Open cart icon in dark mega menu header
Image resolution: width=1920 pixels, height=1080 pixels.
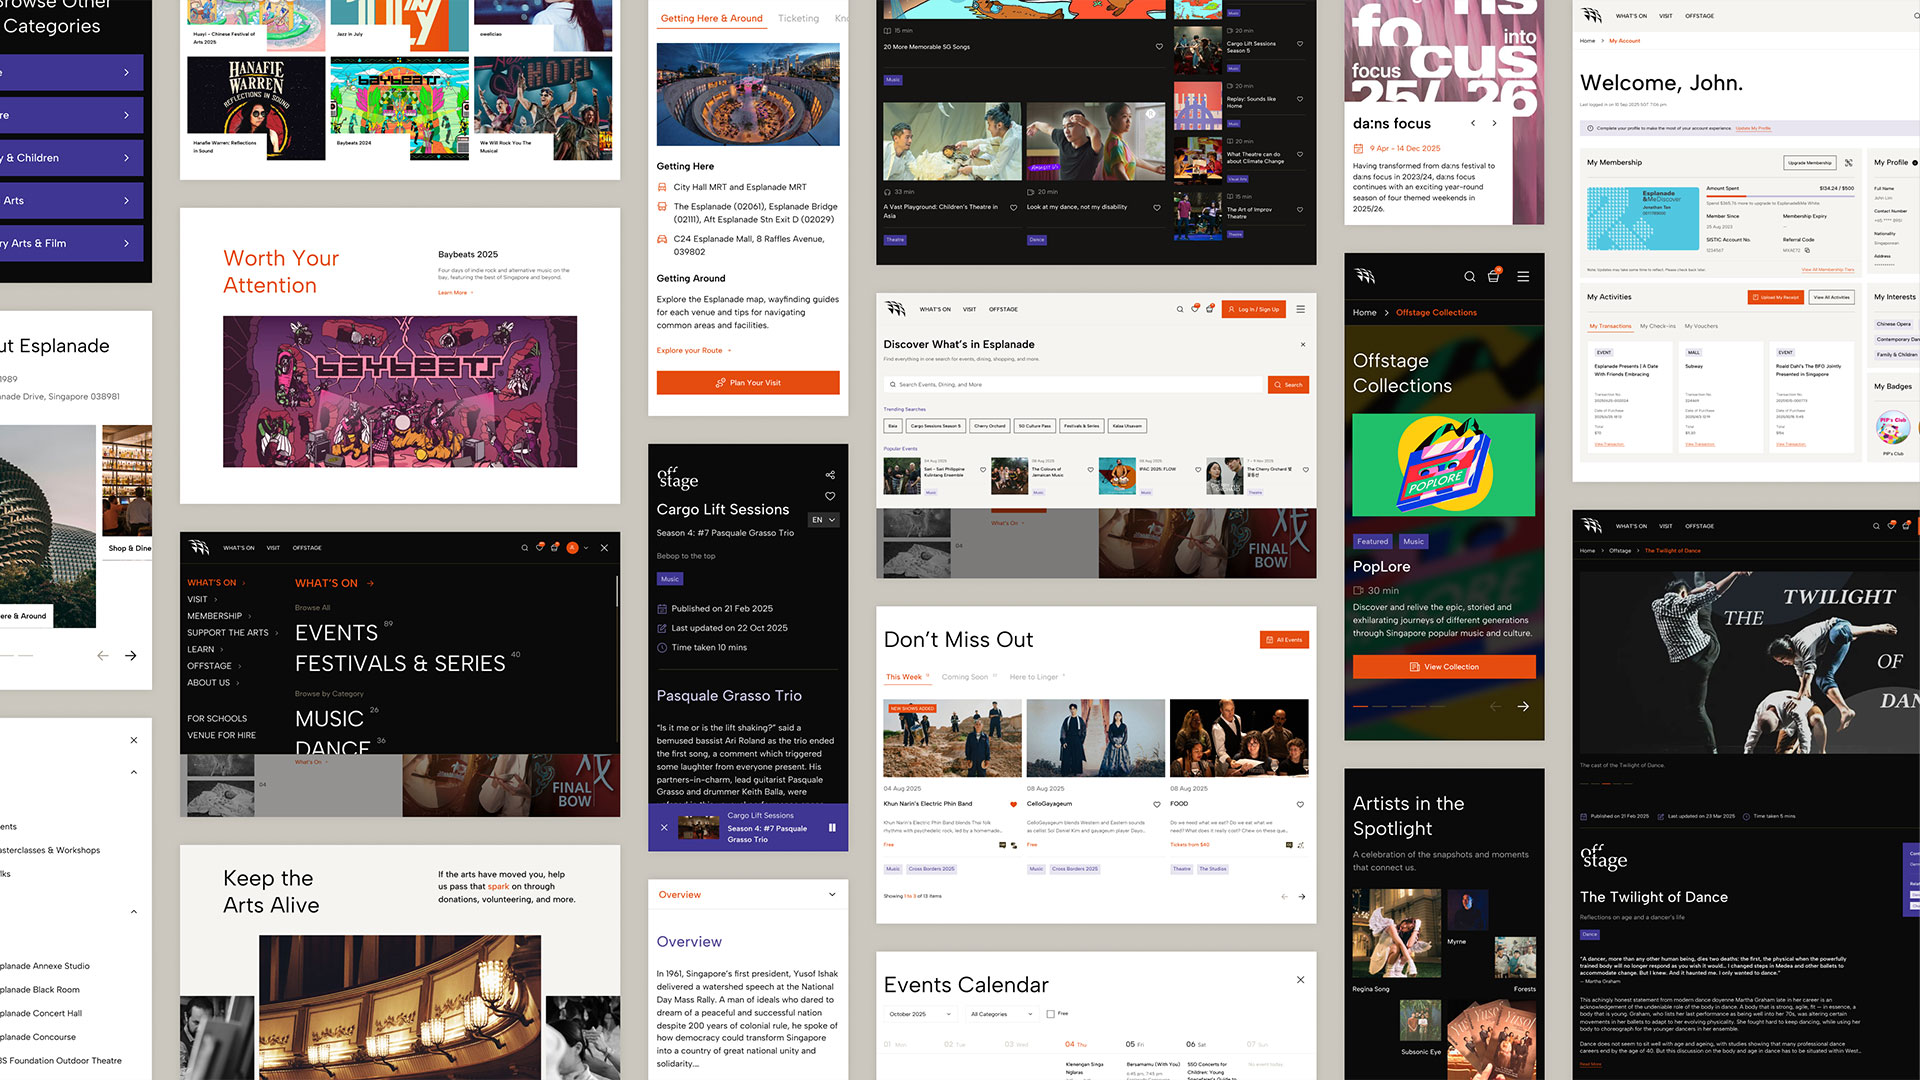tap(555, 547)
